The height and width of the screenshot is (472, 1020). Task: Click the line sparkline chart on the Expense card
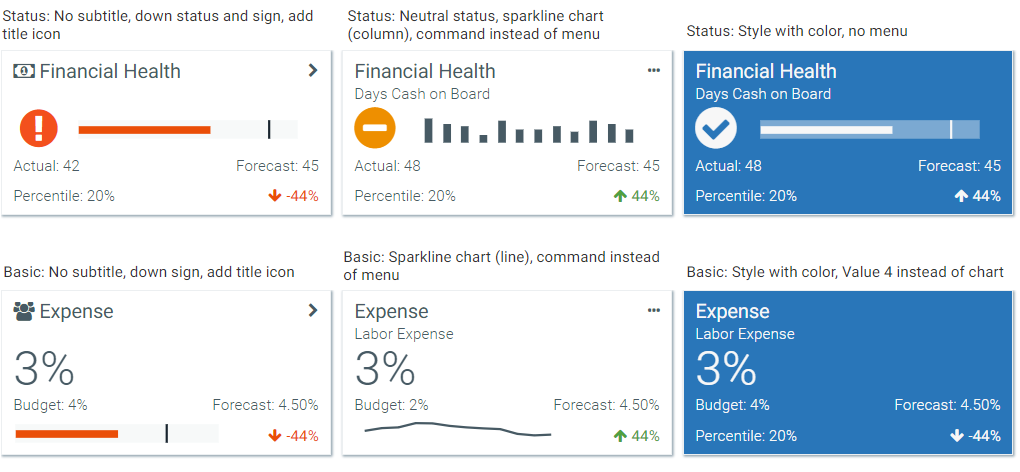(x=458, y=430)
